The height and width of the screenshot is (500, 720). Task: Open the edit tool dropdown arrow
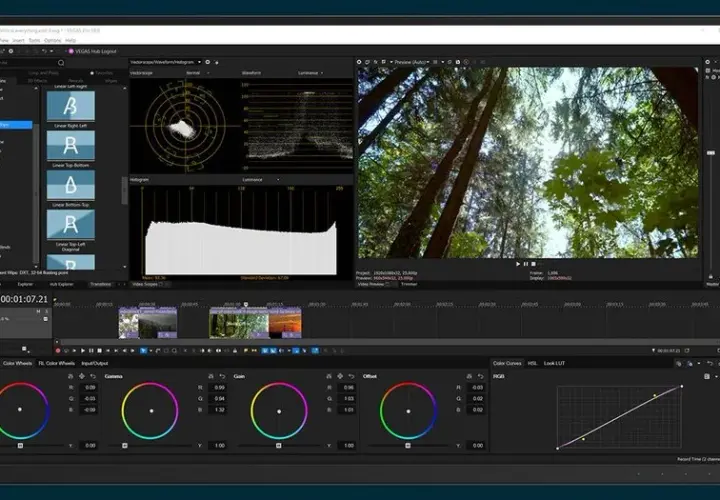click(151, 351)
